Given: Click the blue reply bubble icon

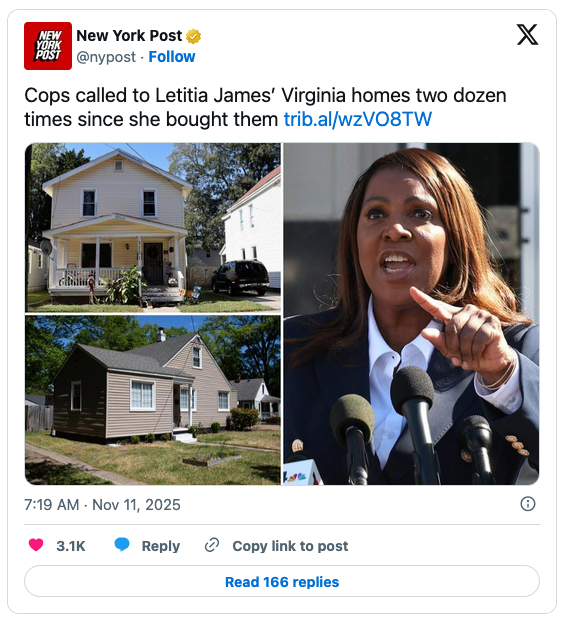Looking at the screenshot, I should tap(122, 545).
